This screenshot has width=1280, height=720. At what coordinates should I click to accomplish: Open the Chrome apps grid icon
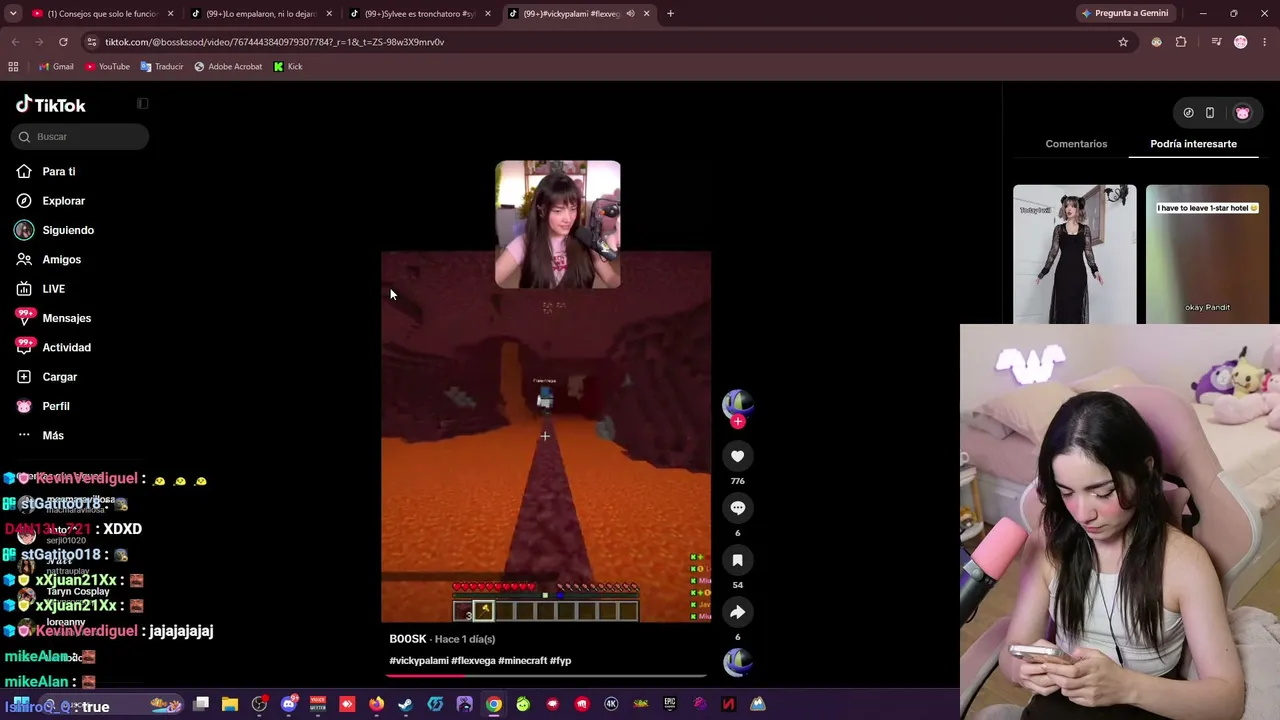[x=13, y=67]
